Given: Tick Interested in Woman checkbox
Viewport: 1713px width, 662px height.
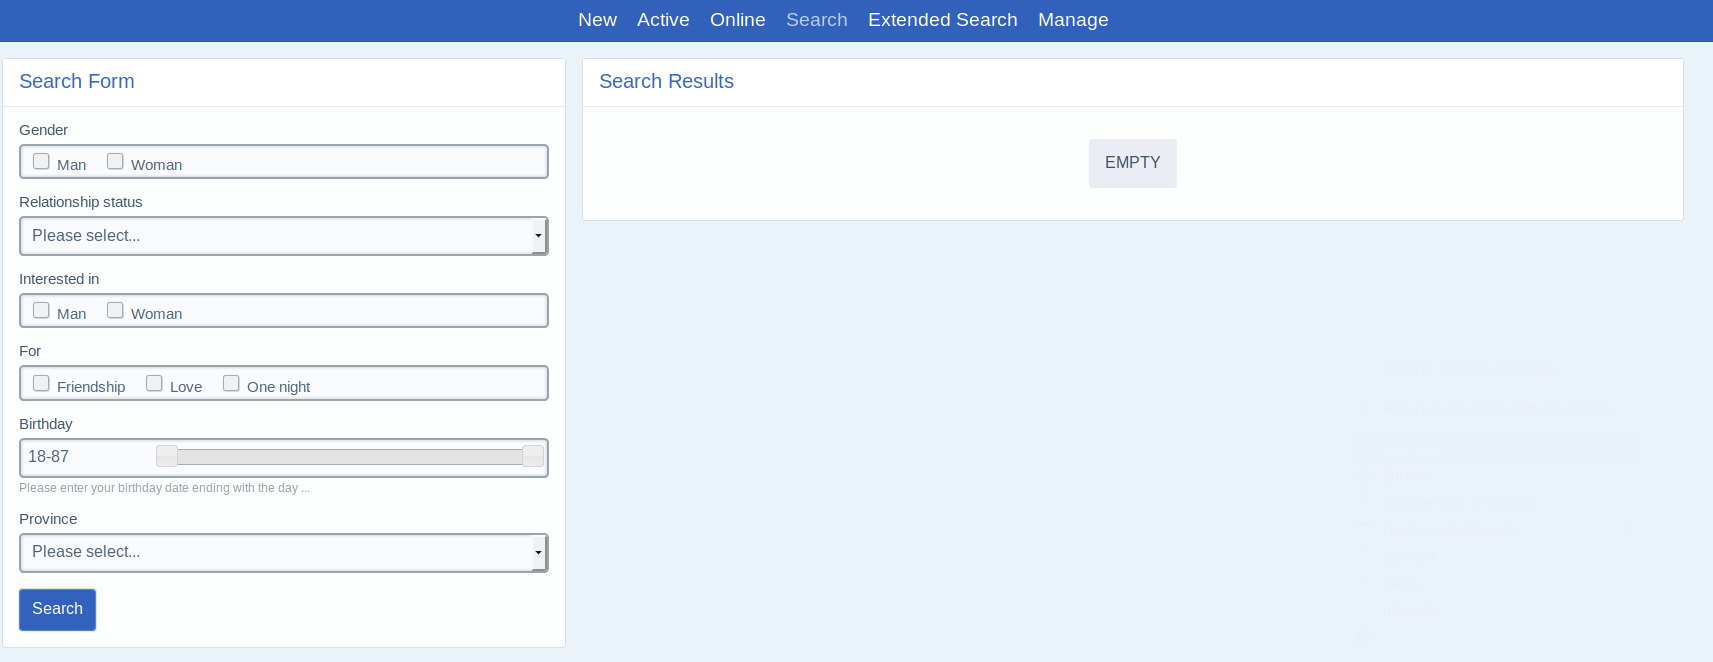Looking at the screenshot, I should 115,310.
